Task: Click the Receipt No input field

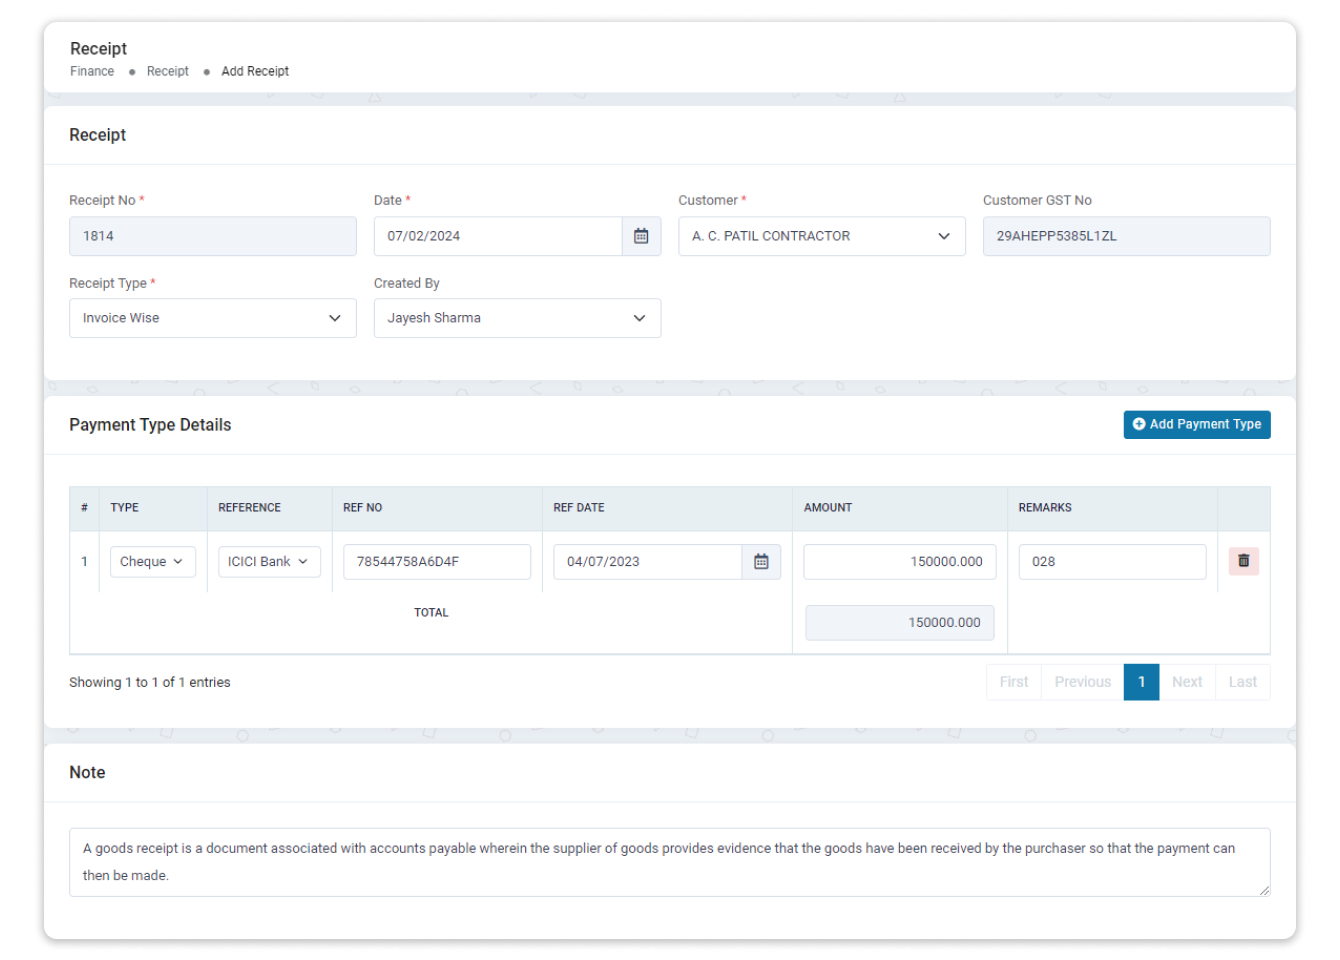Action: click(212, 236)
